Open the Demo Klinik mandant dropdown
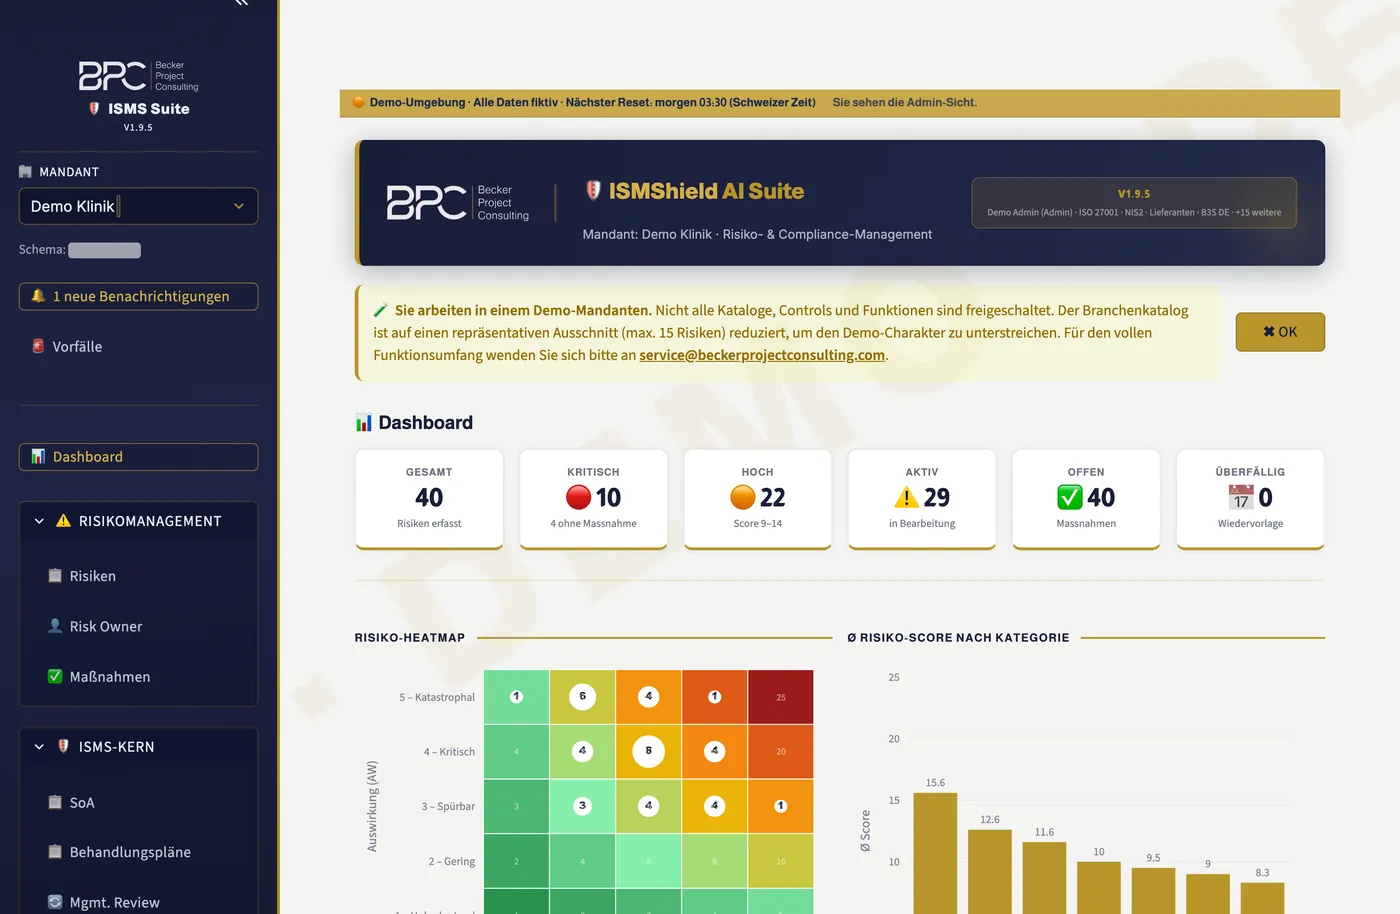 coord(138,206)
